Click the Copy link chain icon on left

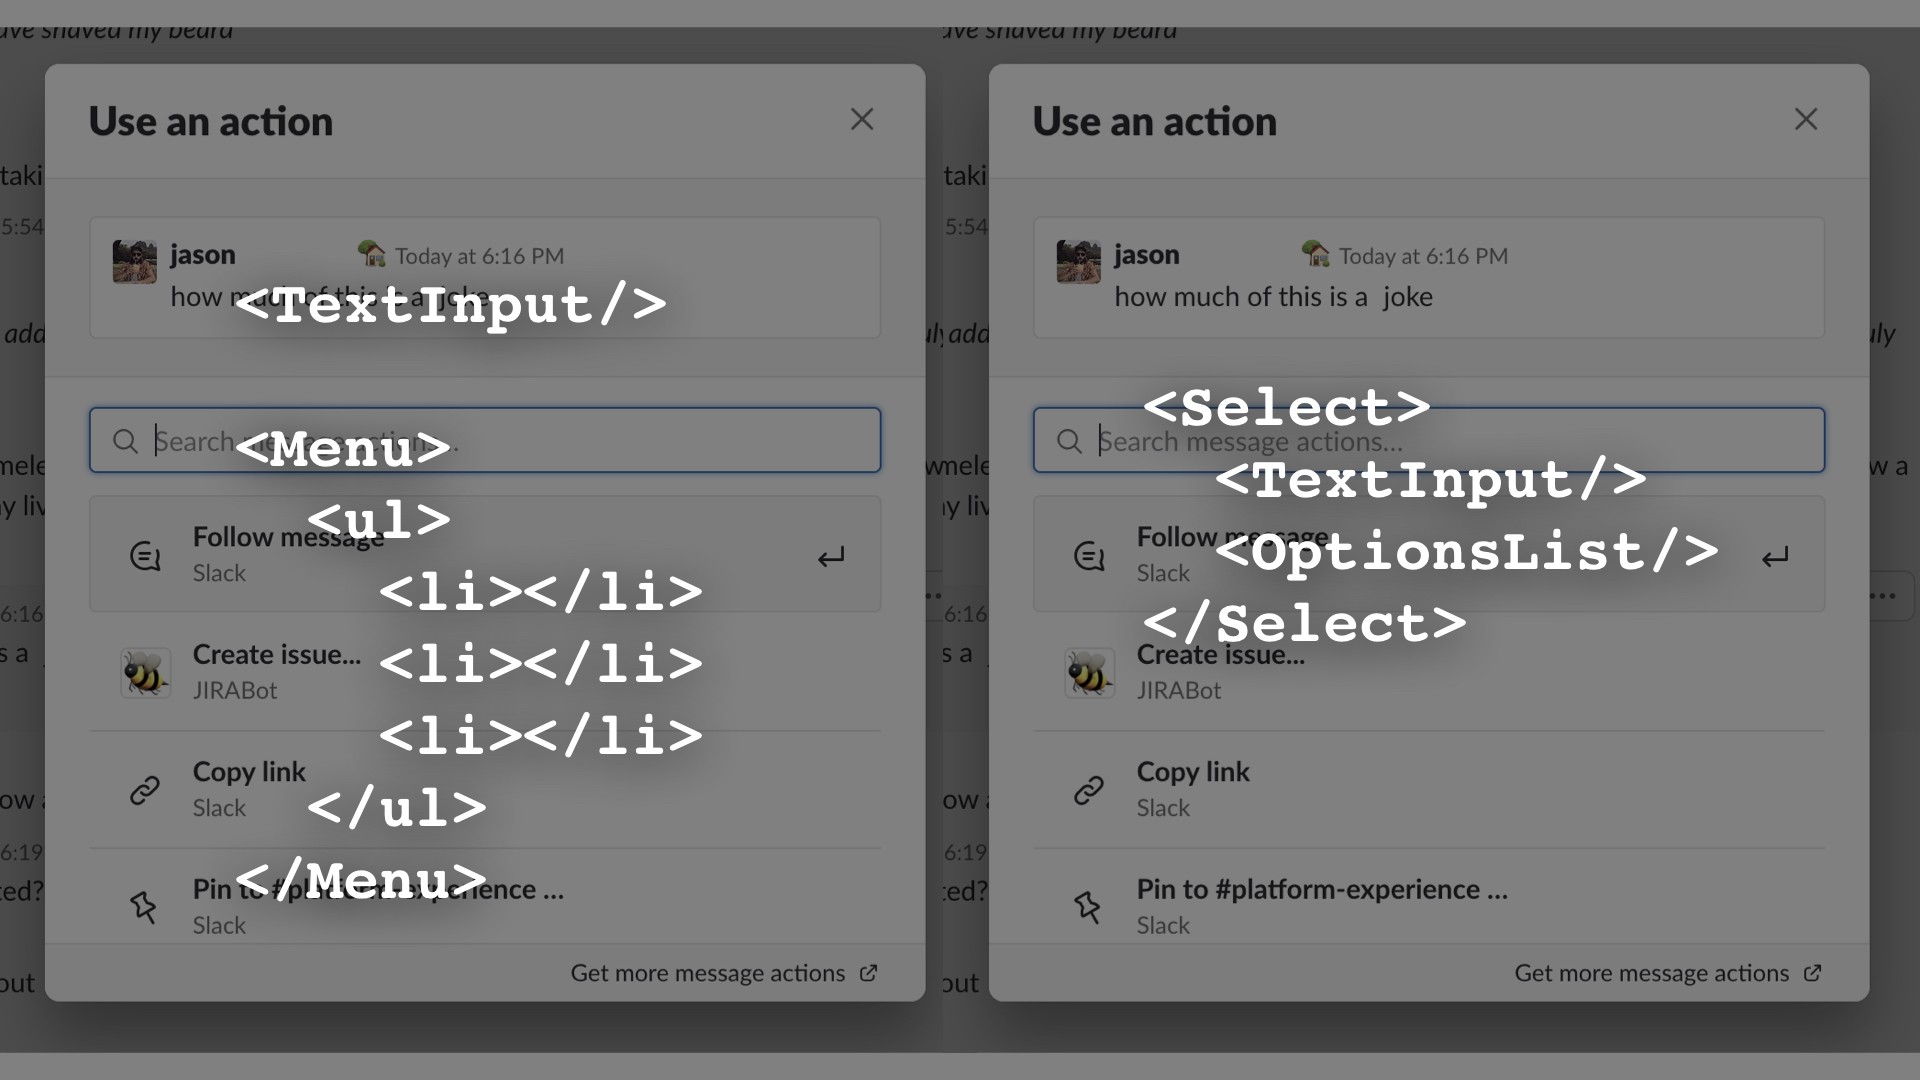pyautogui.click(x=145, y=790)
